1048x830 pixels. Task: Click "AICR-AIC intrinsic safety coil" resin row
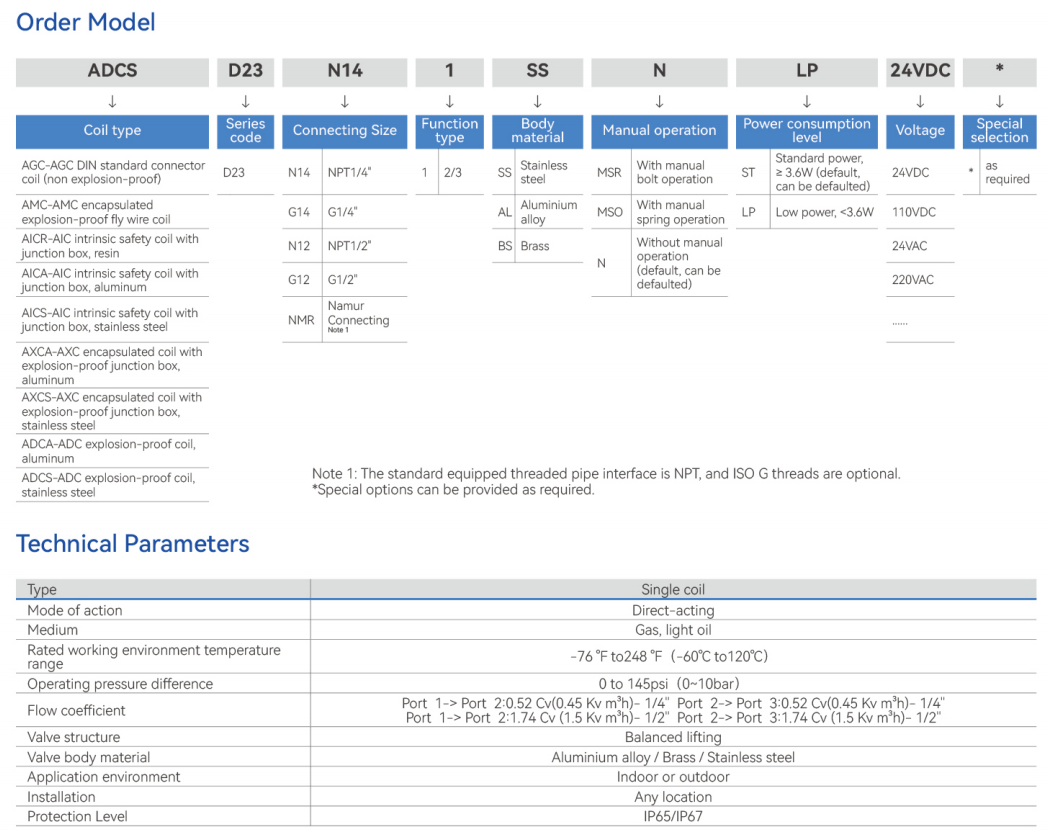pyautogui.click(x=110, y=246)
